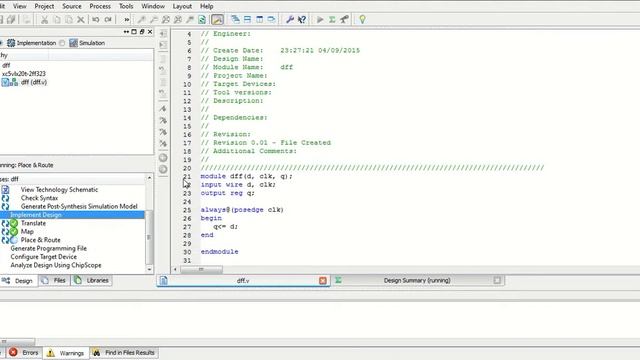Open the sigma Design Summary icon
Image resolution: width=640 pixels, height=360 pixels.
(x=332, y=19)
